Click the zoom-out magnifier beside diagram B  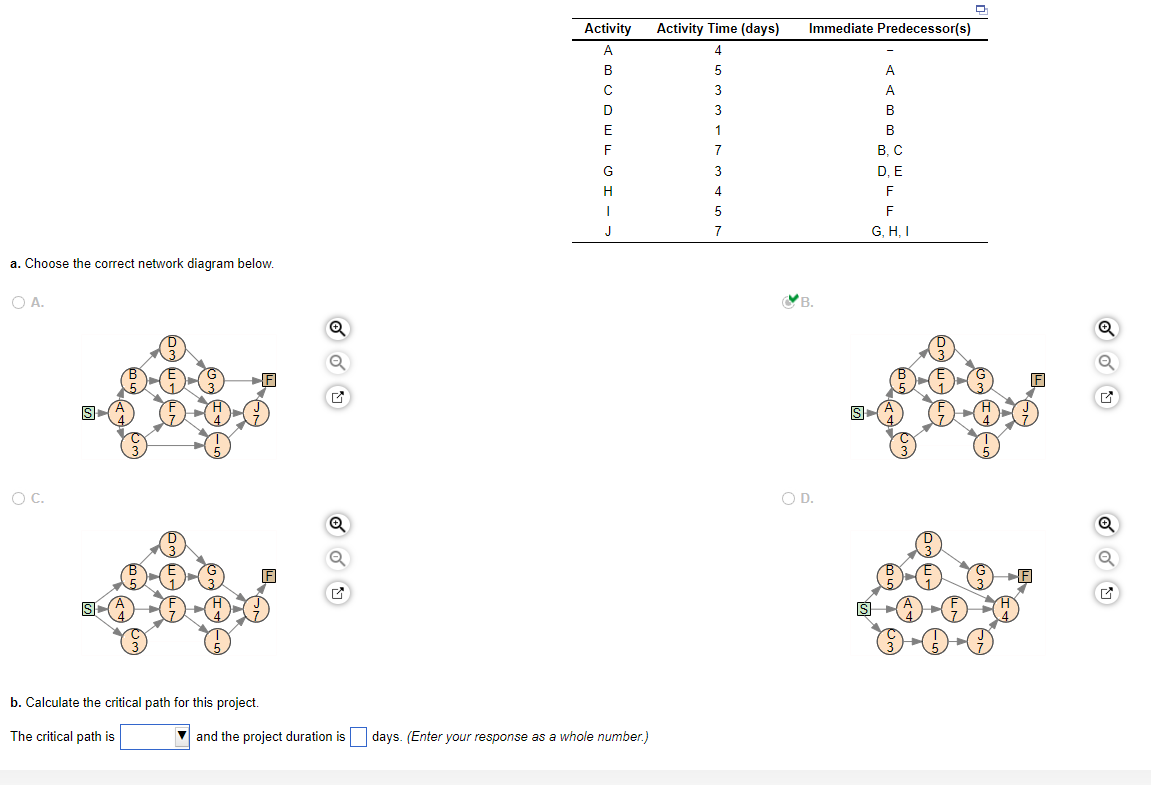(1105, 362)
